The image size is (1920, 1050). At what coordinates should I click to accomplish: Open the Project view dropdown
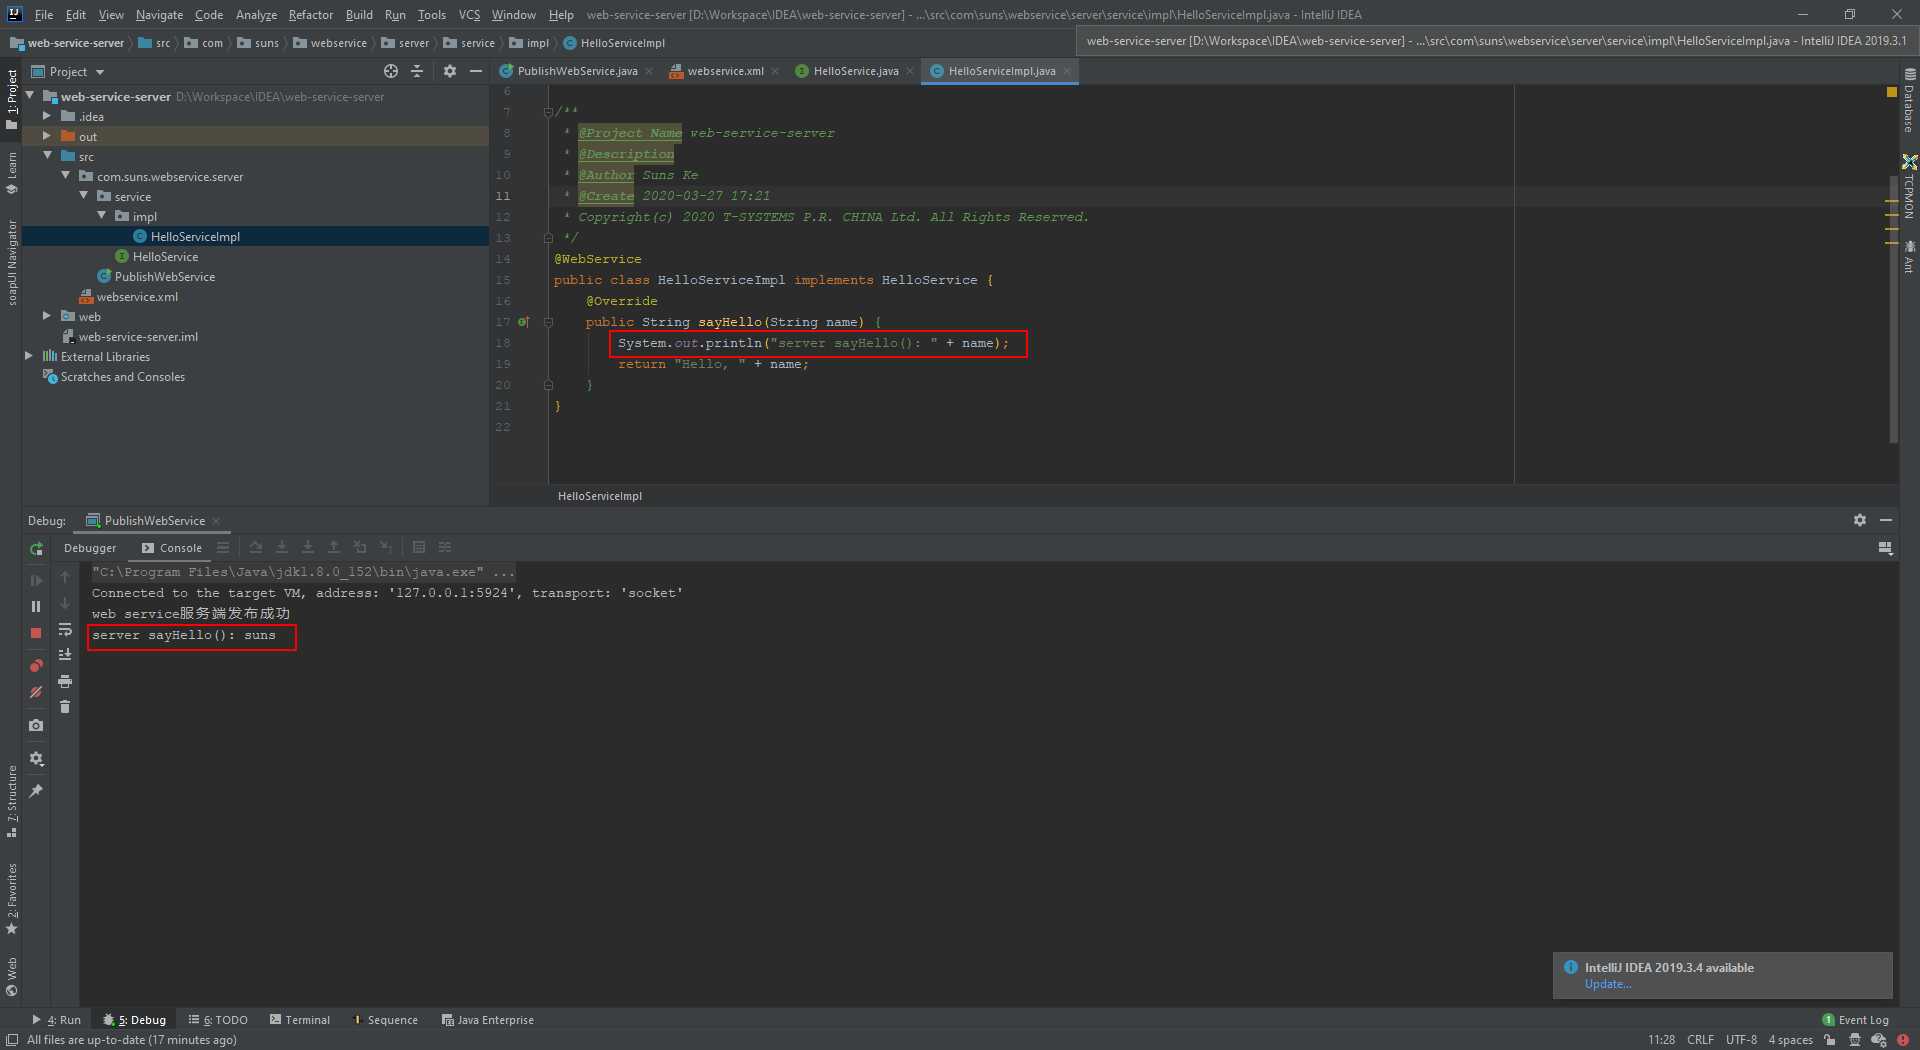click(x=68, y=72)
